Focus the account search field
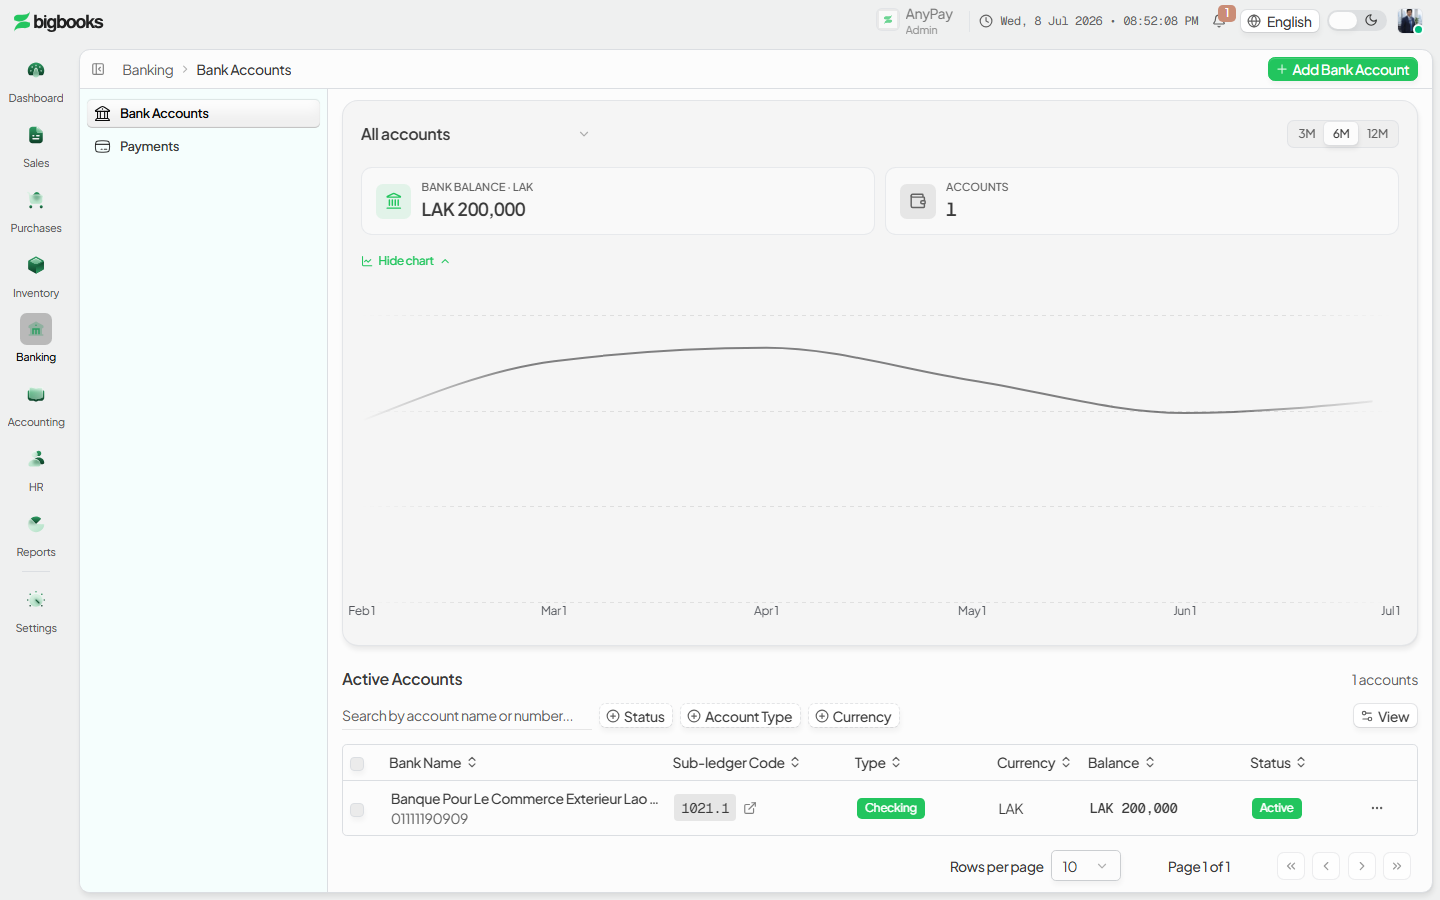Image resolution: width=1440 pixels, height=900 pixels. click(466, 716)
